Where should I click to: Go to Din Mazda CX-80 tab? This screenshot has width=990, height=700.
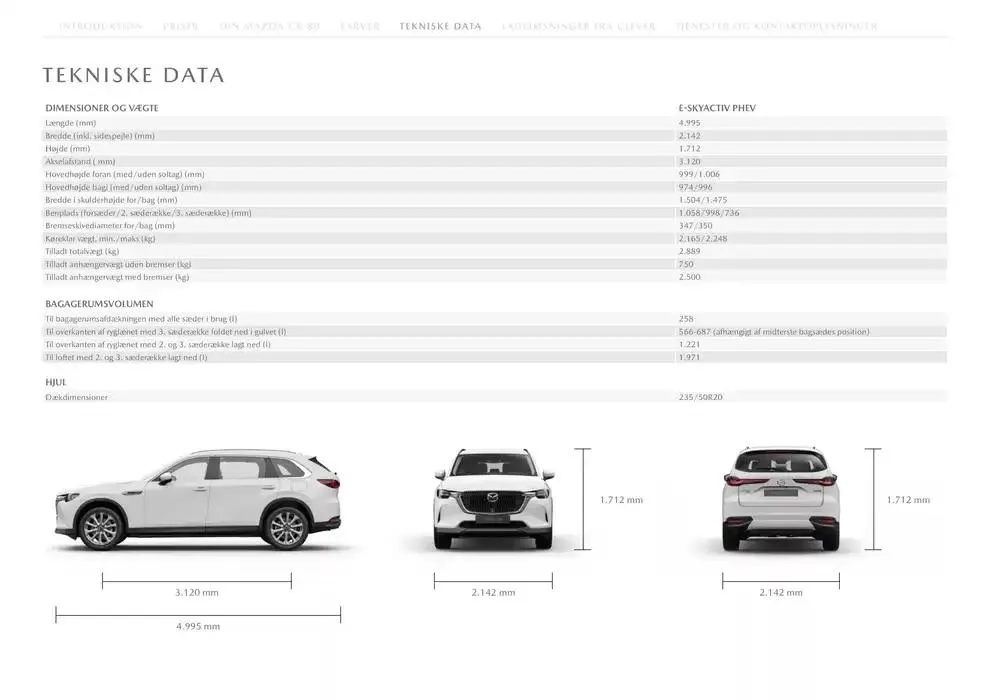coord(270,26)
